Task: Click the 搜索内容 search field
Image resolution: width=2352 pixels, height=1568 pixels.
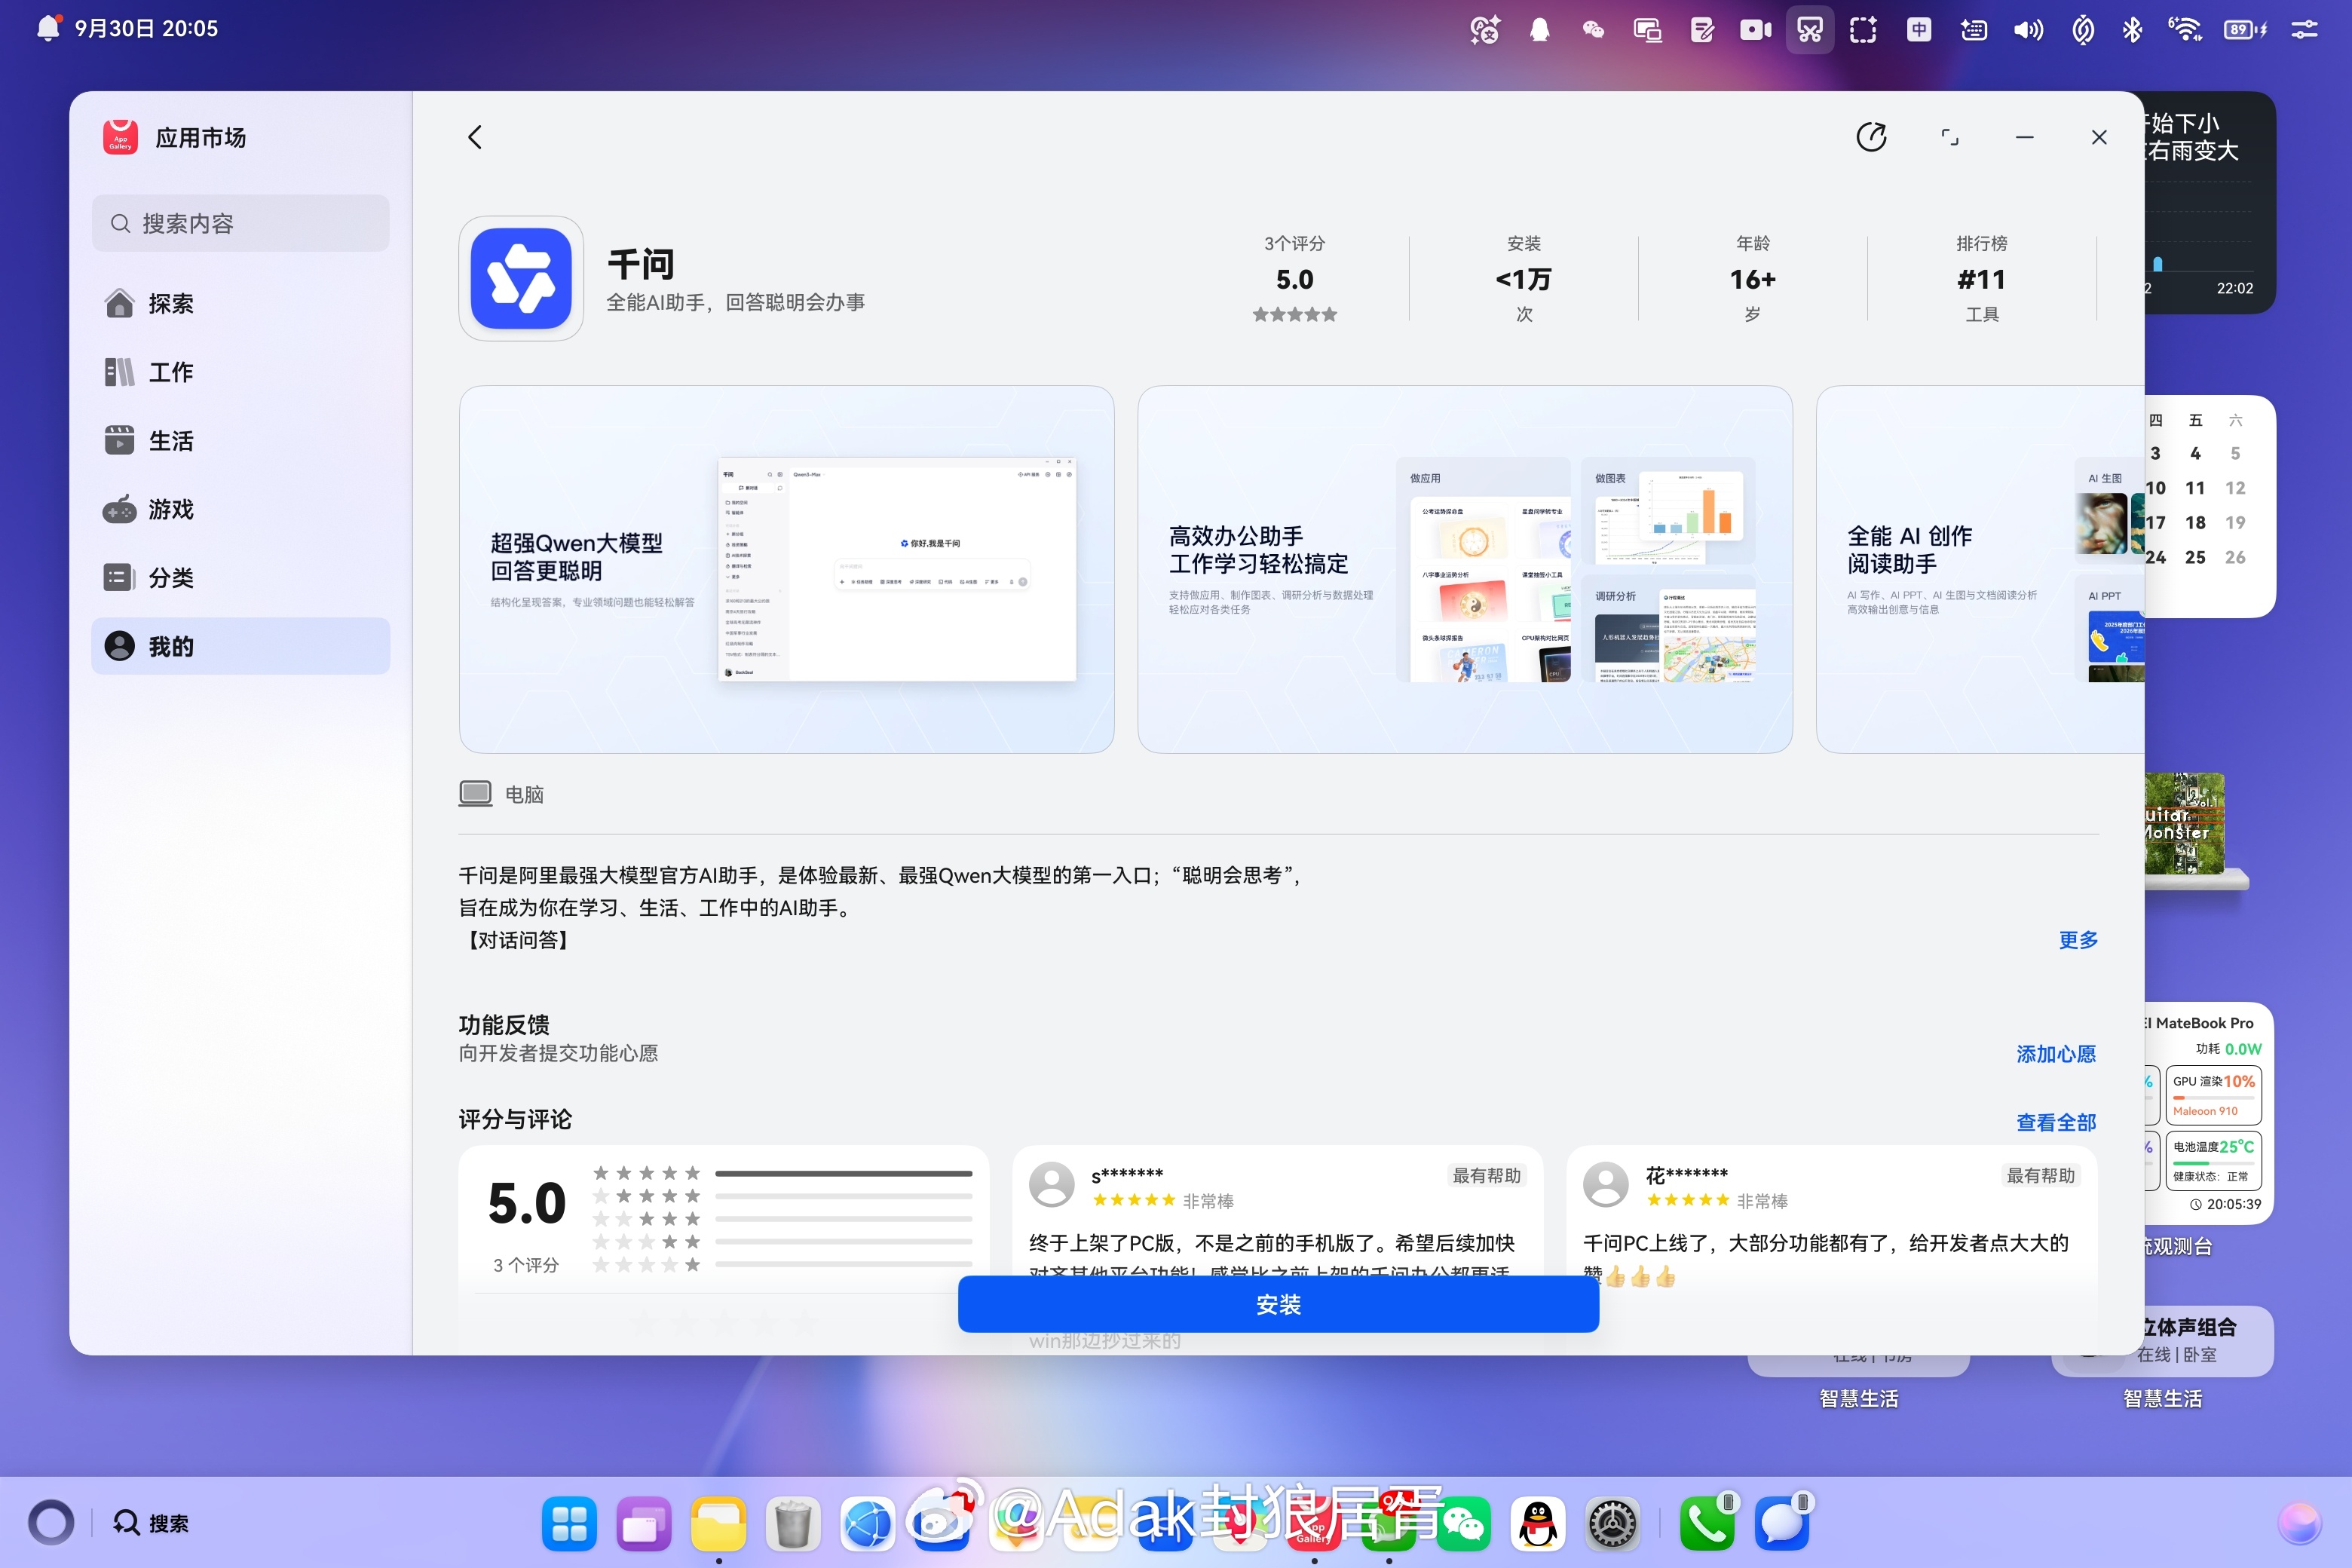Action: click(x=241, y=223)
